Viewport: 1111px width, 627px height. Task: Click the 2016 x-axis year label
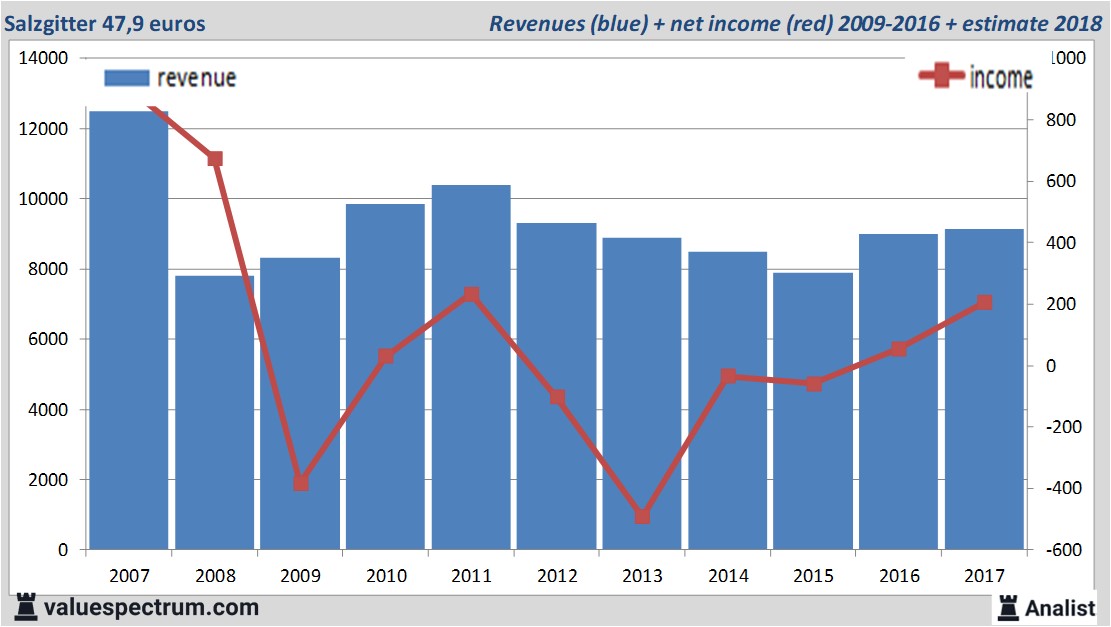pos(899,575)
